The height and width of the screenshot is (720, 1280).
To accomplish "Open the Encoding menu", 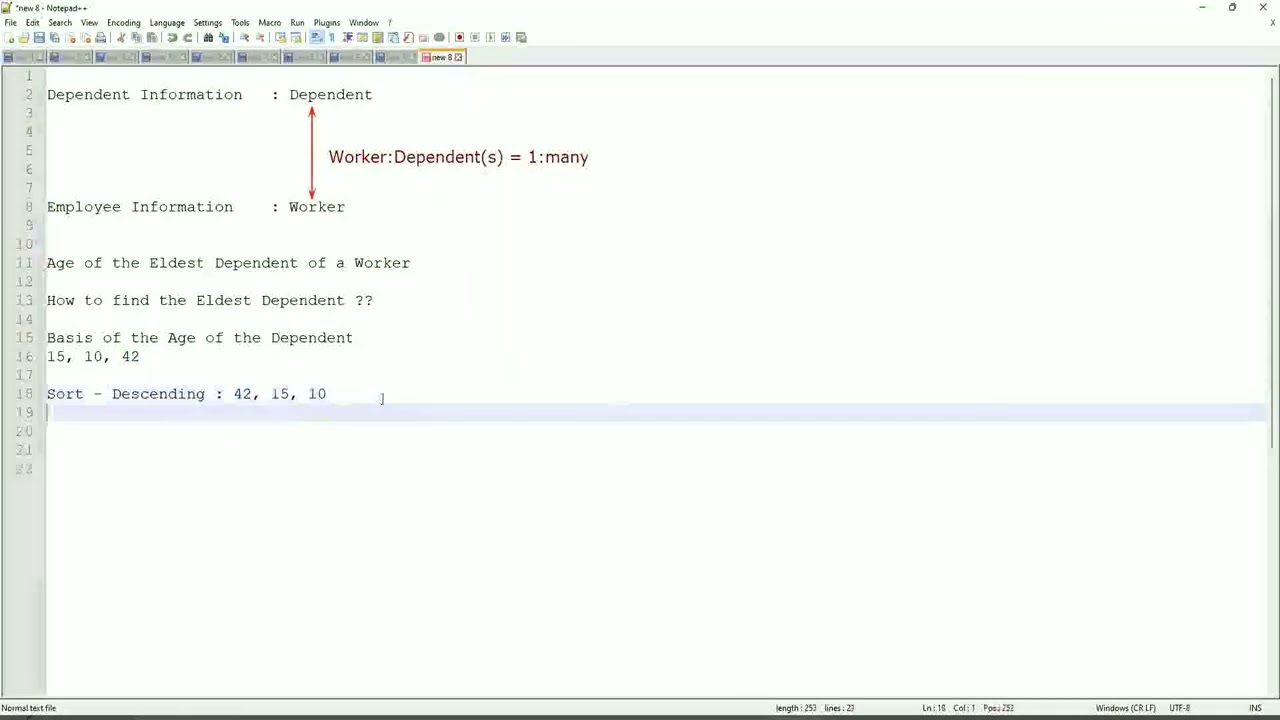I will pos(124,22).
